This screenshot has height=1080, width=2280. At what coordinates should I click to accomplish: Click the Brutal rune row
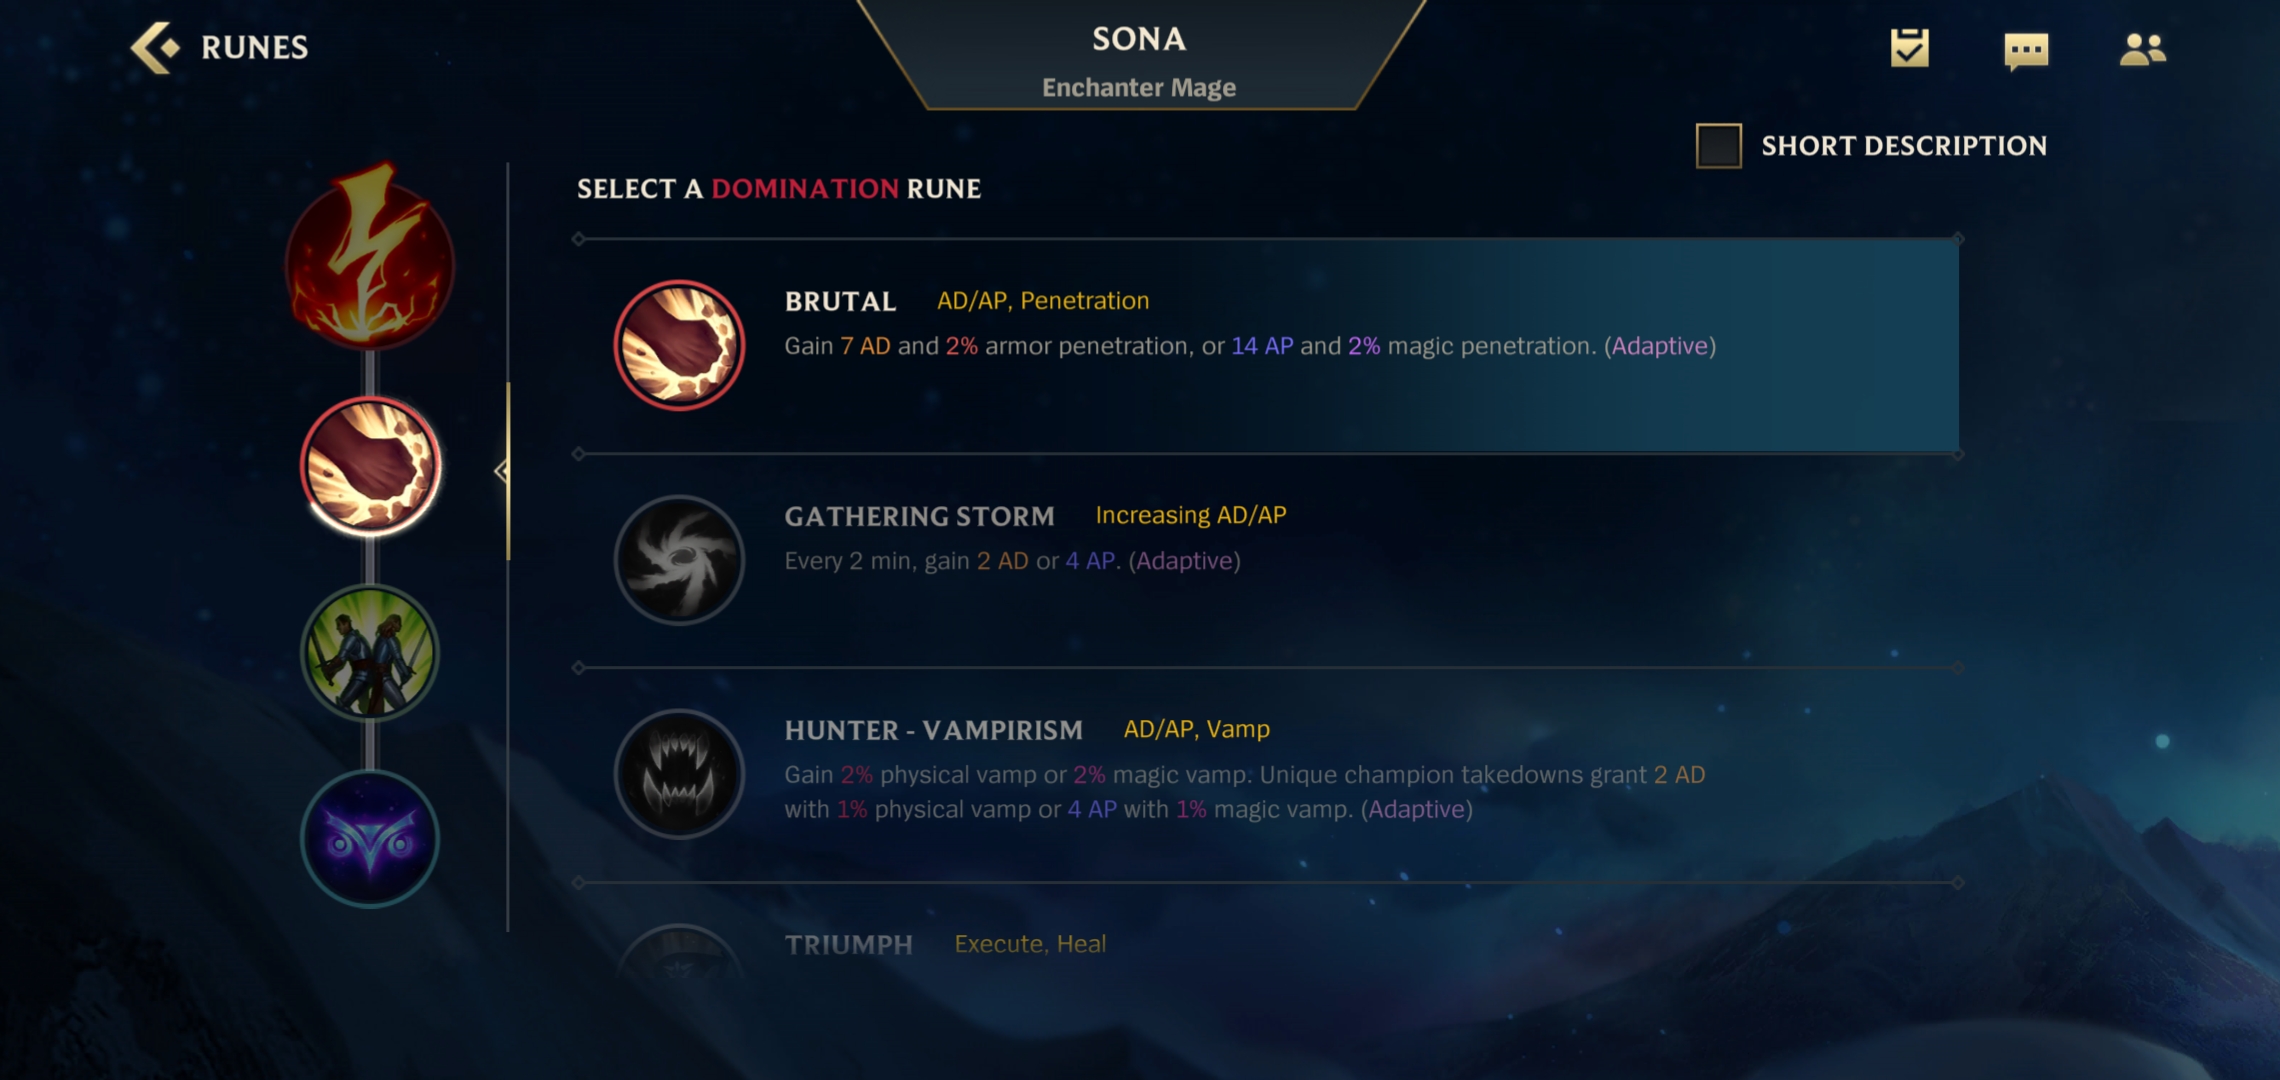point(1268,346)
